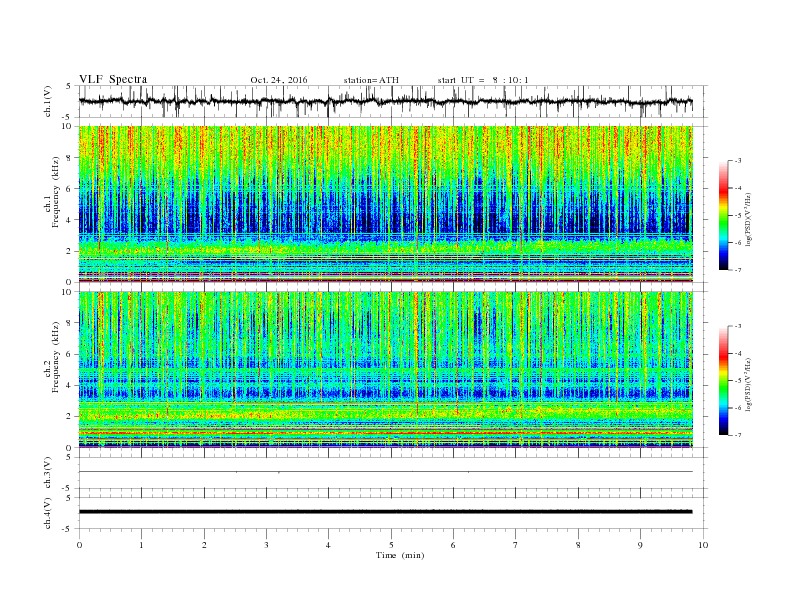Click time-axis tick label "0"
The width and height of the screenshot is (792, 612).
[x=79, y=545]
